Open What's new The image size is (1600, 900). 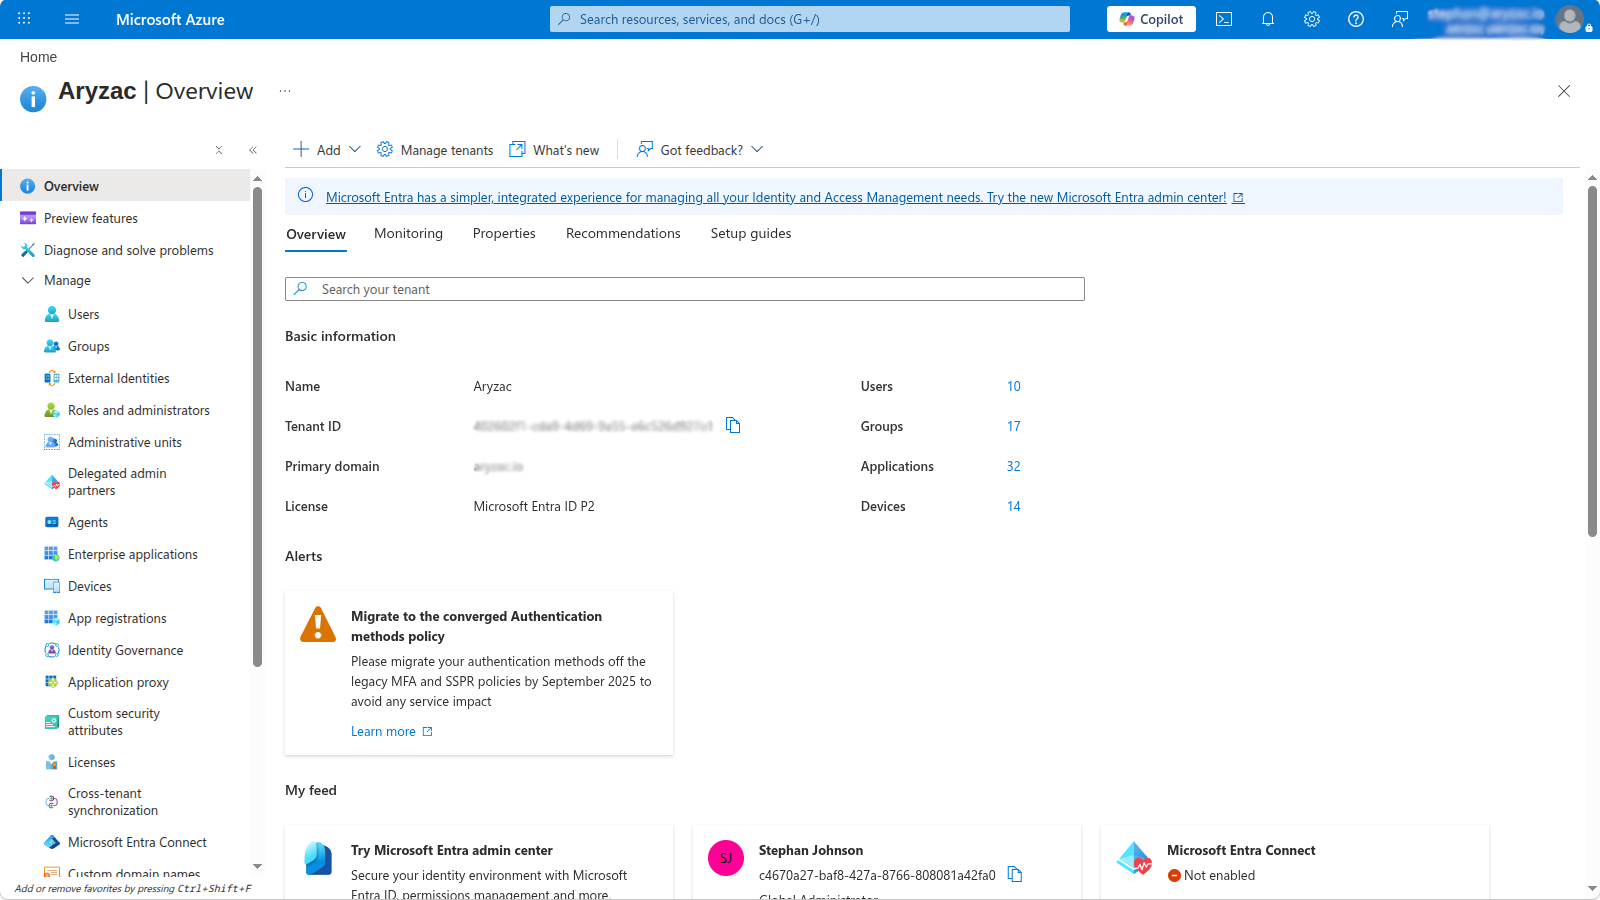tap(555, 150)
